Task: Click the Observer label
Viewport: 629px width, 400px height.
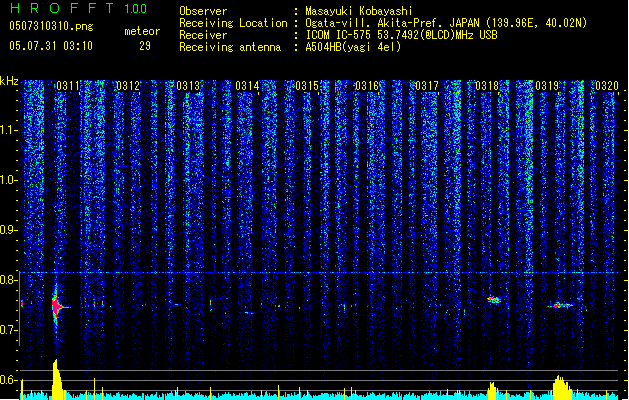Action: (203, 11)
